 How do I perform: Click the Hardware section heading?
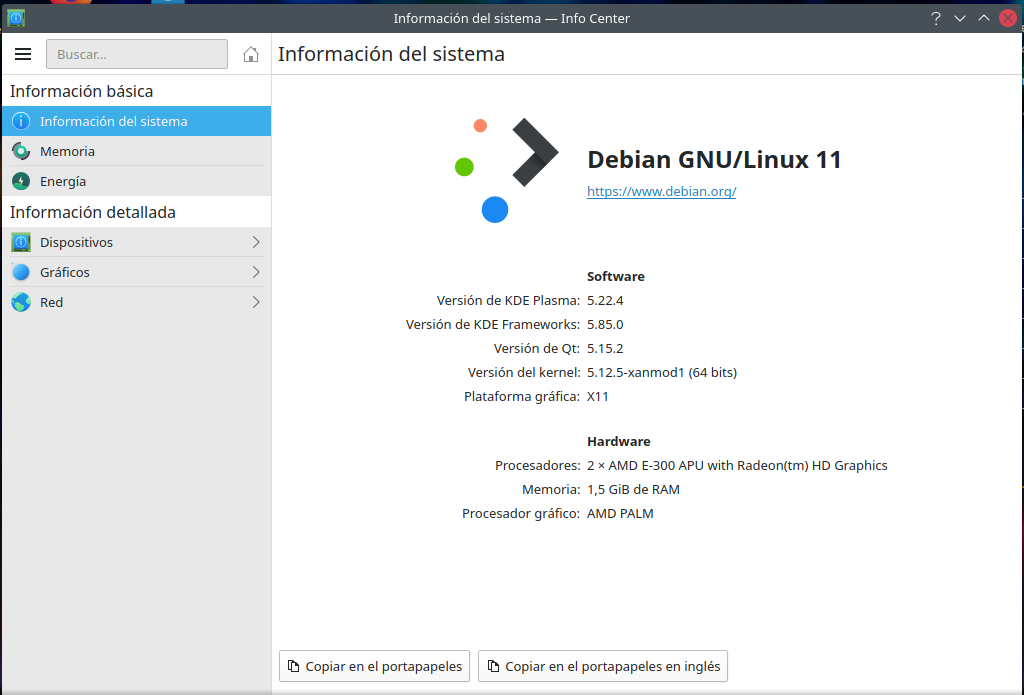pos(618,442)
